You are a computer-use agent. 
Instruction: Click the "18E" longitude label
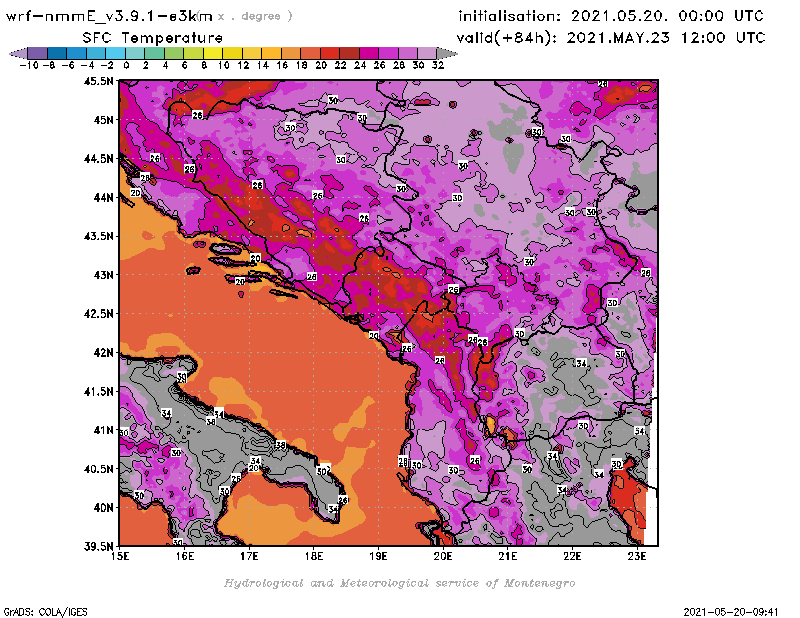(314, 556)
